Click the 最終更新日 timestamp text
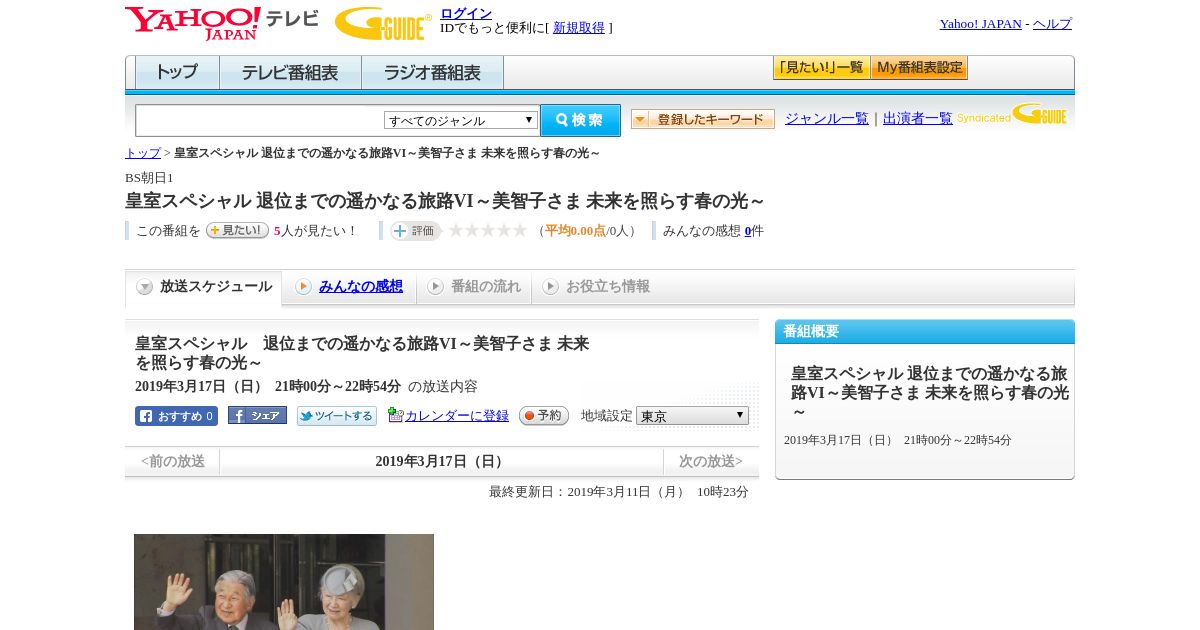 pos(619,492)
